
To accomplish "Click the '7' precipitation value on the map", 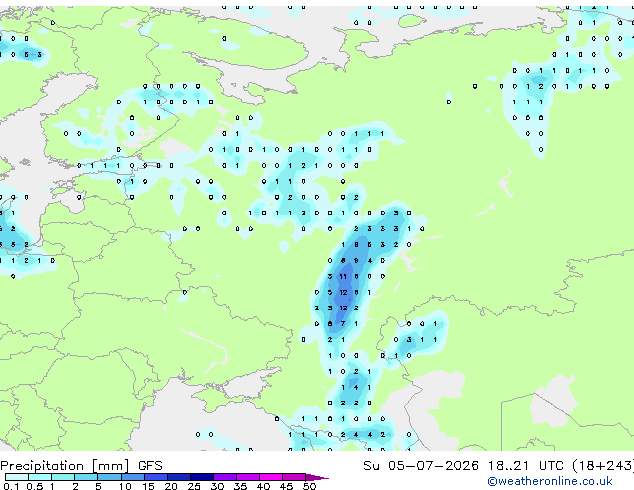I will [343, 323].
